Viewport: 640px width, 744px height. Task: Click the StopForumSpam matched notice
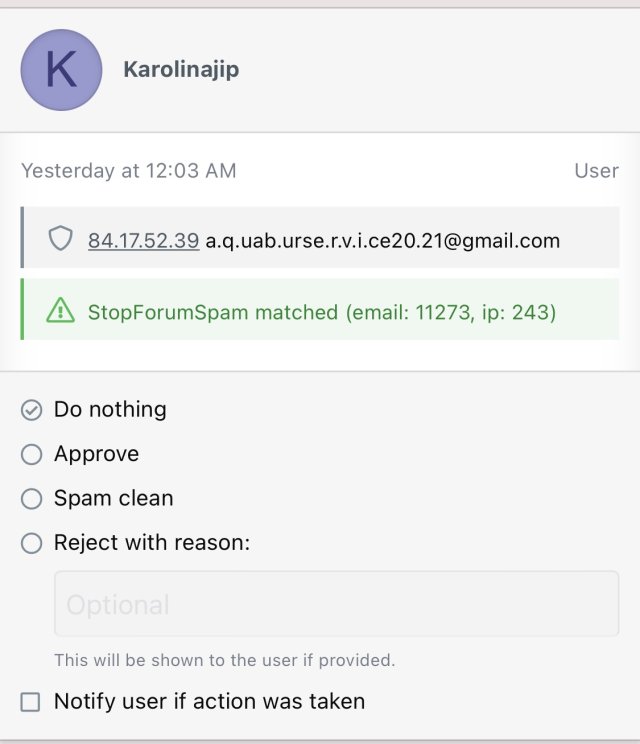pyautogui.click(x=321, y=312)
